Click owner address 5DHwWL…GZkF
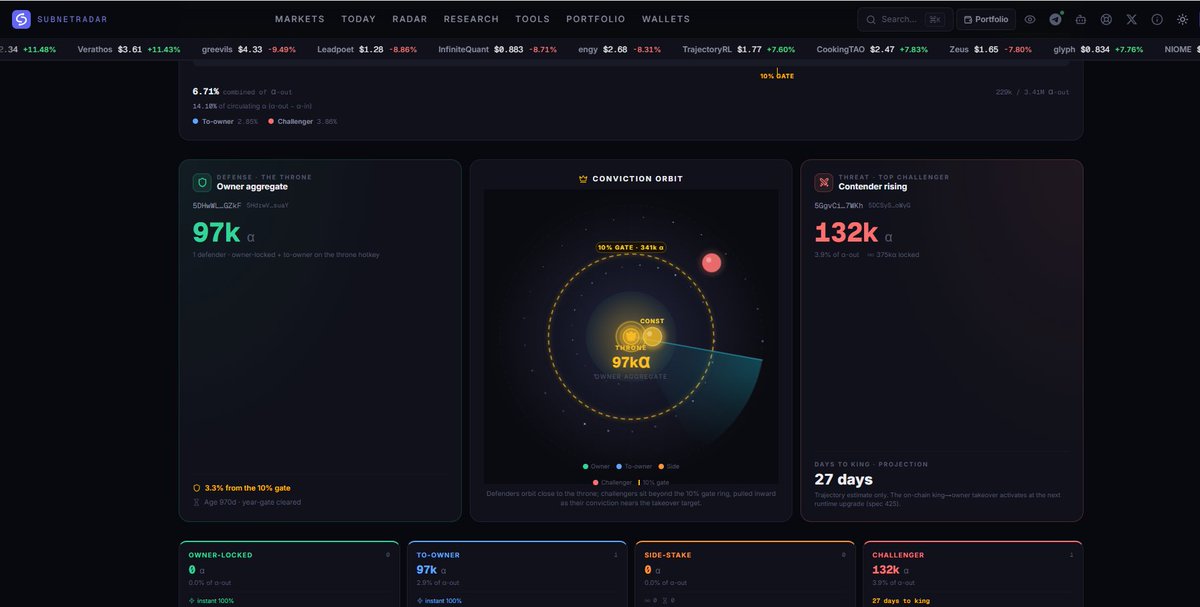The width and height of the screenshot is (1200, 607). click(217, 205)
